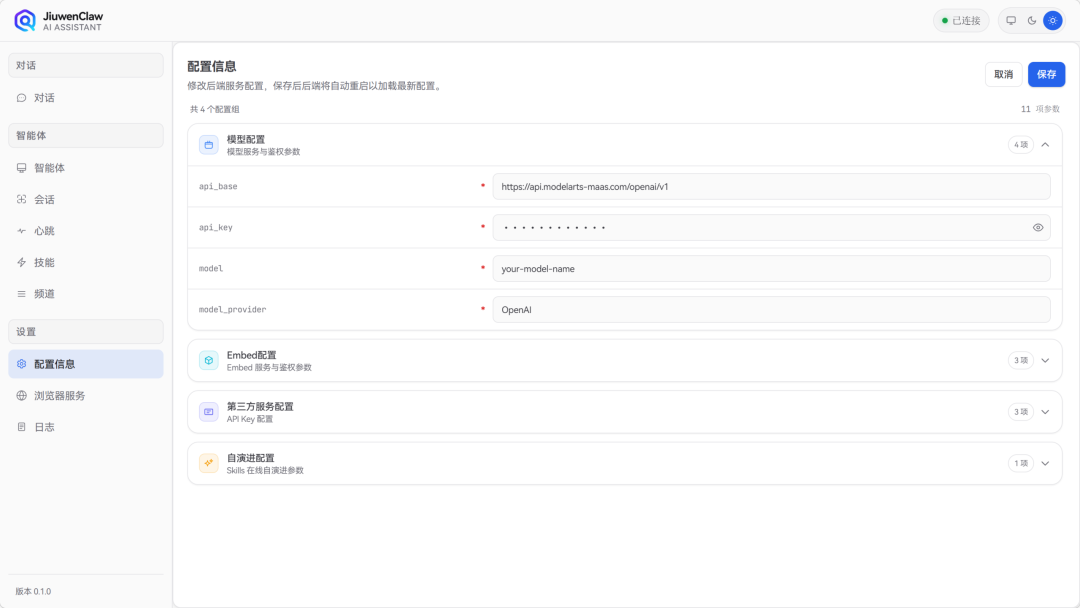
Task: Reveal the hidden api_key value
Action: pyautogui.click(x=1037, y=227)
